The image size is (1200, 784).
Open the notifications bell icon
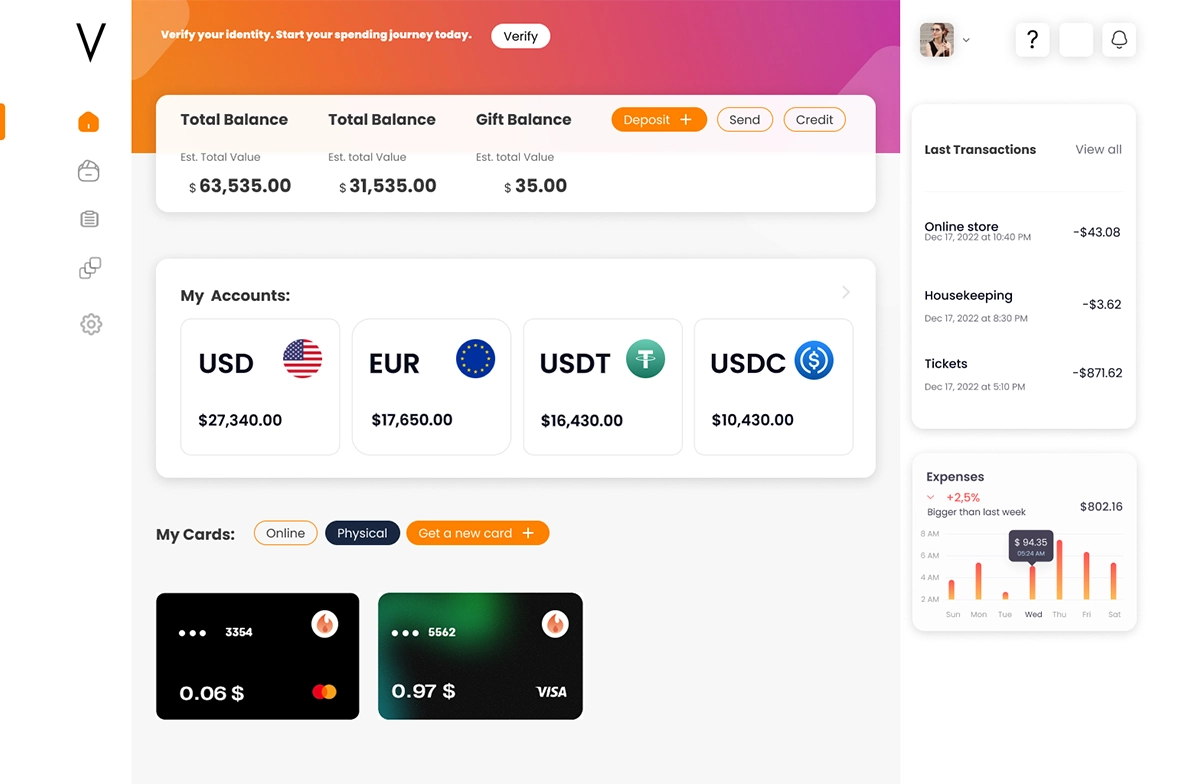(x=1119, y=40)
